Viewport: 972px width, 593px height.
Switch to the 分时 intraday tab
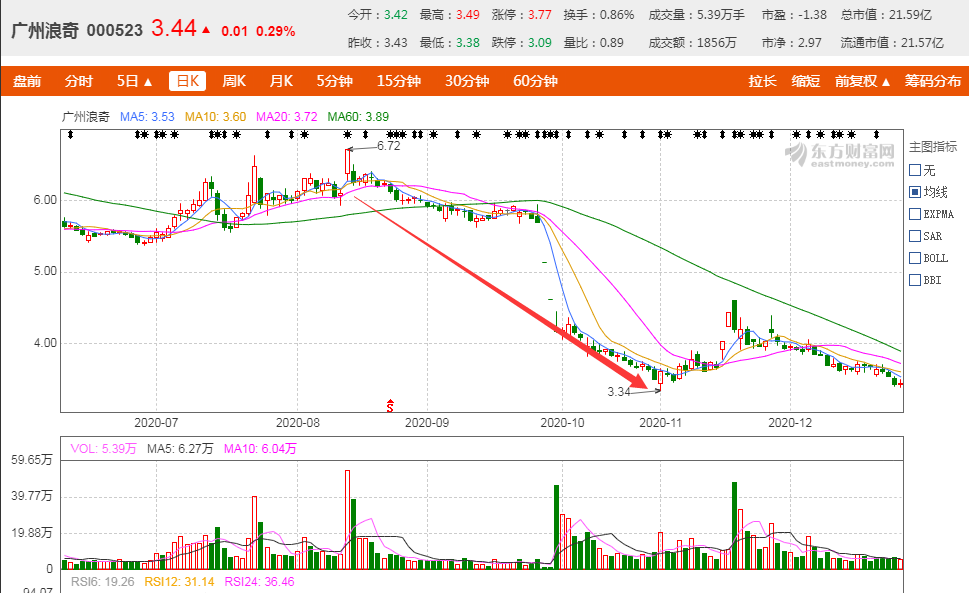point(79,81)
